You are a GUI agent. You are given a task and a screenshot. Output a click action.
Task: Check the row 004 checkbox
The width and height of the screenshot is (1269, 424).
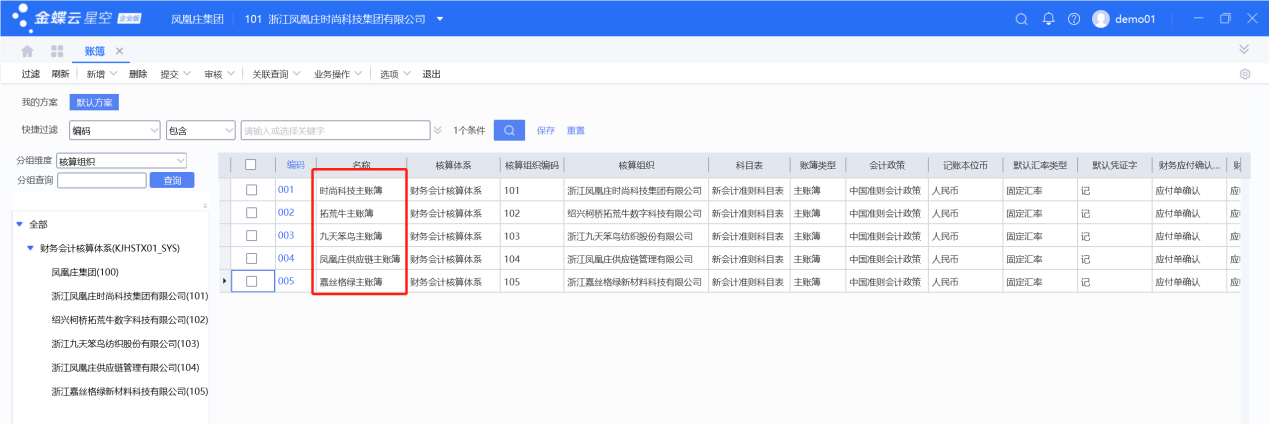pyautogui.click(x=251, y=259)
